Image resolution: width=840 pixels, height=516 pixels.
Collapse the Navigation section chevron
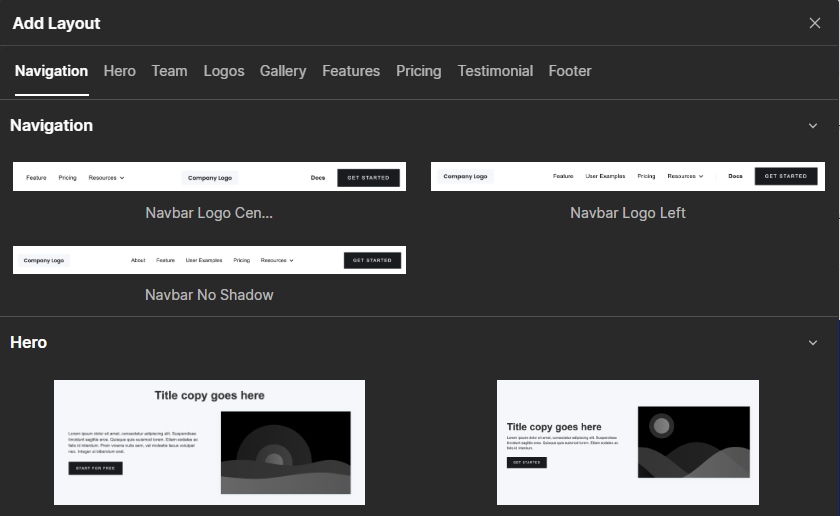(x=813, y=126)
